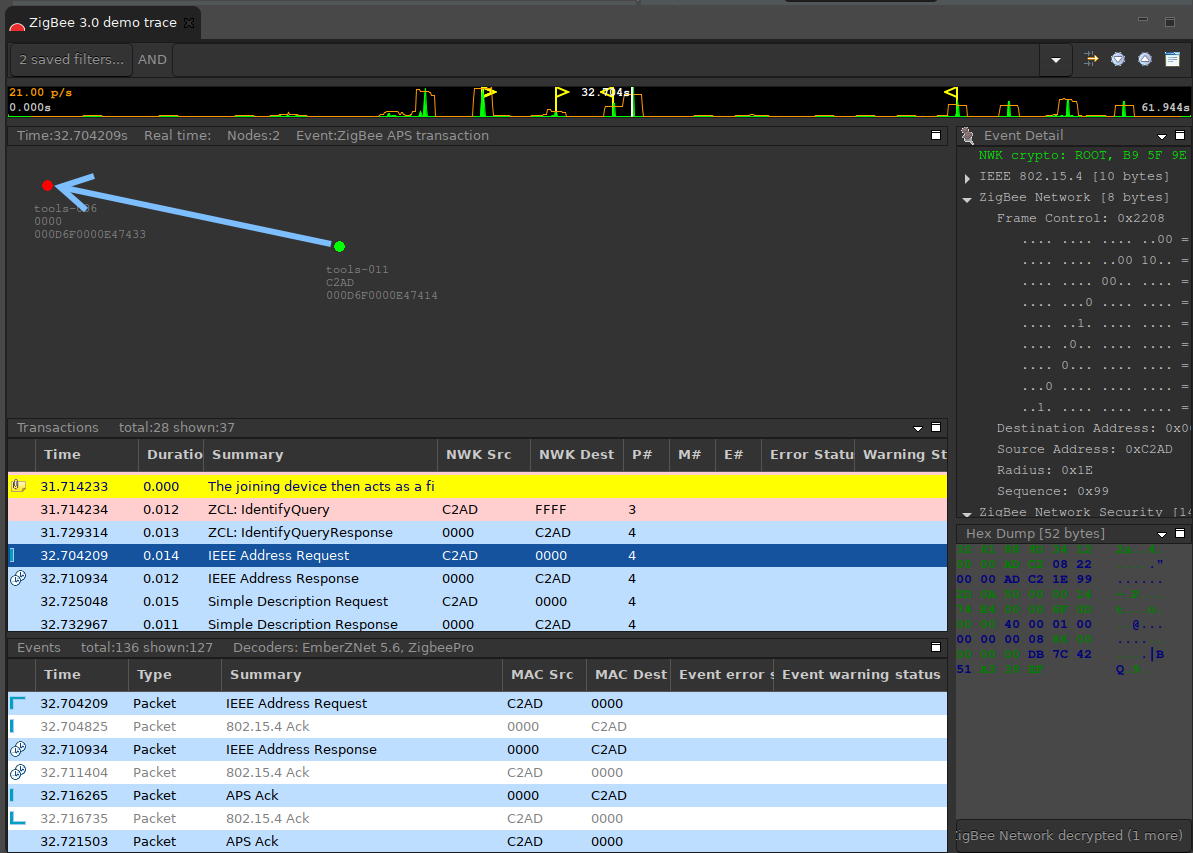
Task: Pin the Event Detail panel
Action: coord(966,135)
